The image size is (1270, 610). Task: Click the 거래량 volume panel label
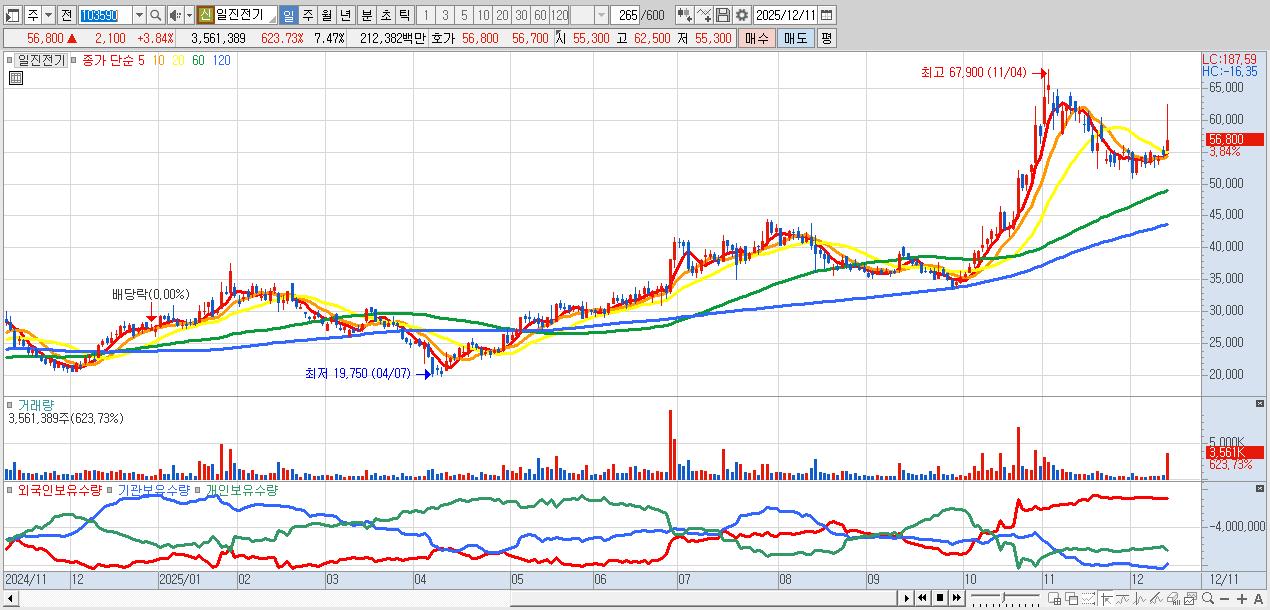(34, 404)
